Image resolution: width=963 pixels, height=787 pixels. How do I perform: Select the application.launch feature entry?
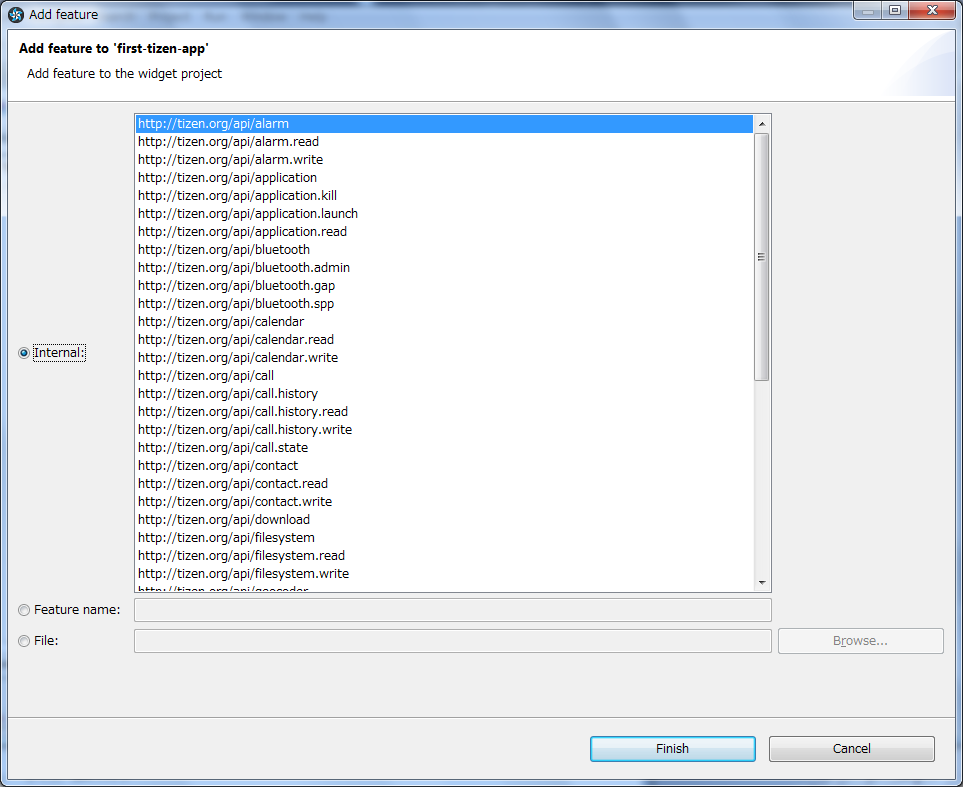[x=445, y=214]
